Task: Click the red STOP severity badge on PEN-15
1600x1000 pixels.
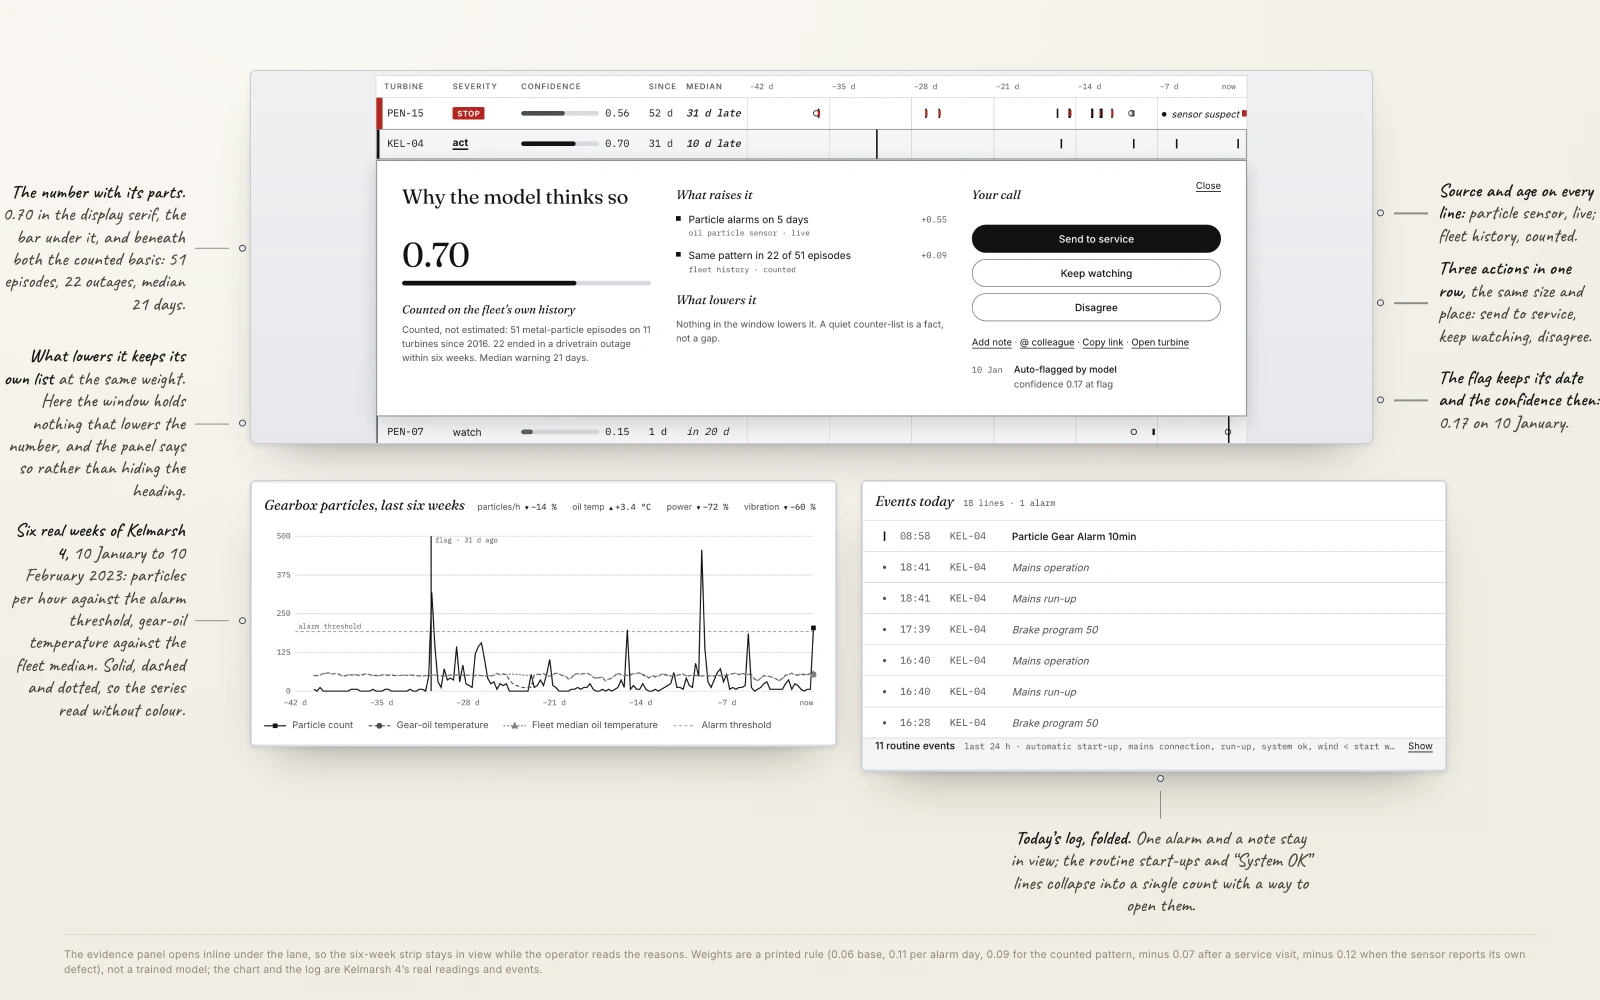Action: pos(468,114)
